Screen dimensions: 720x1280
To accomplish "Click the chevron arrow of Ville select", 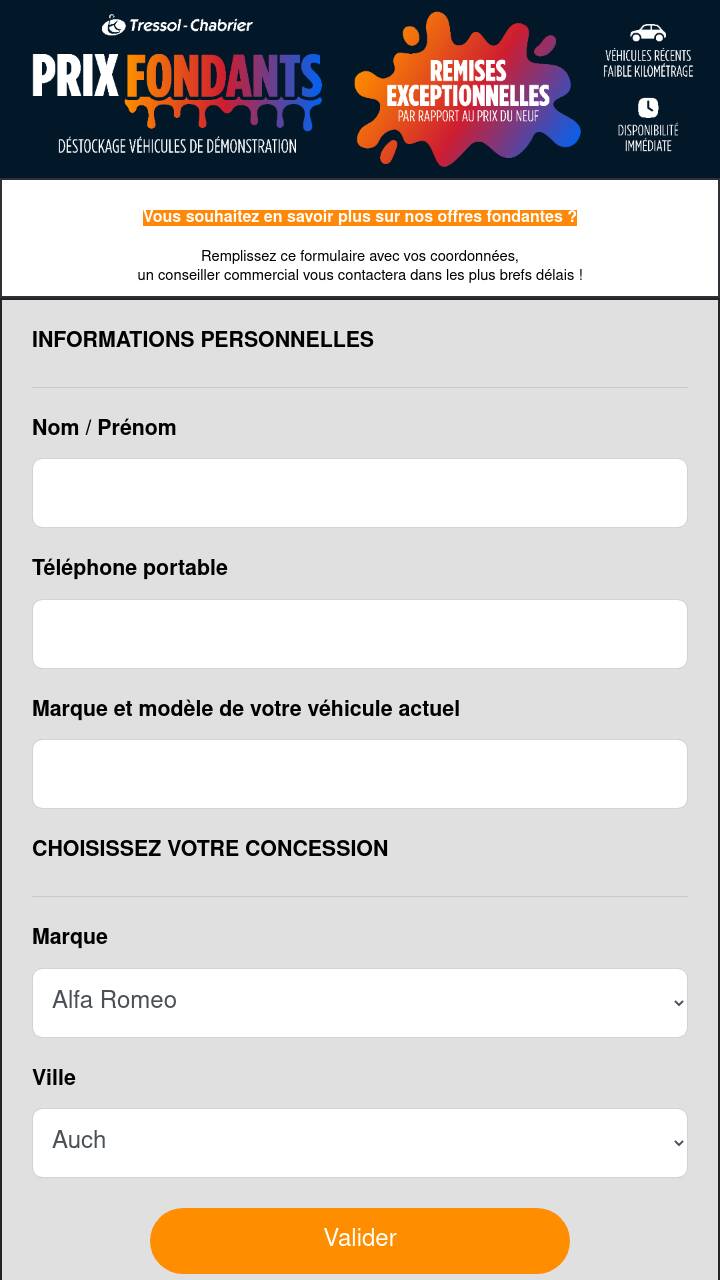I will coord(679,1143).
